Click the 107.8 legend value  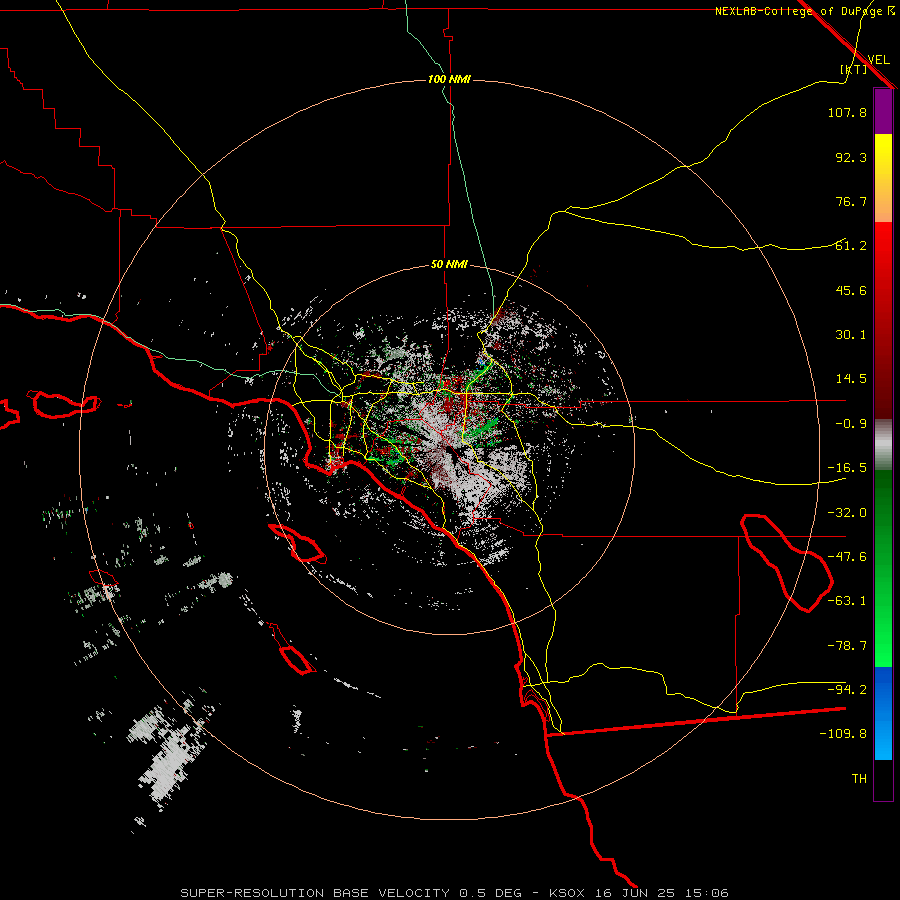[x=847, y=112]
